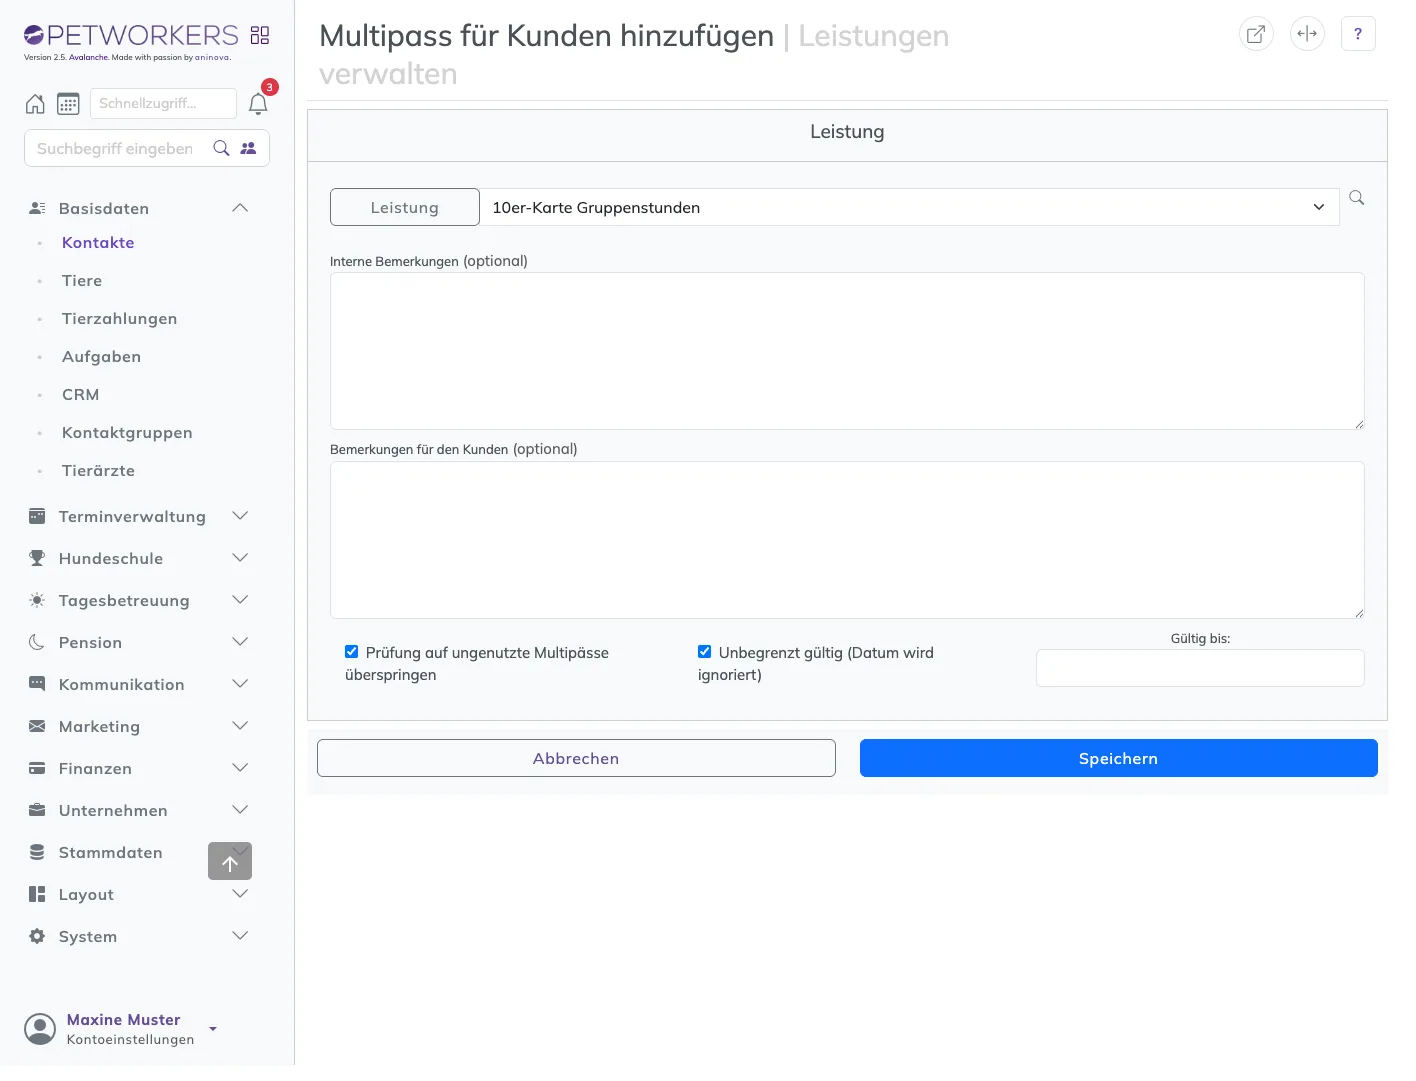
Task: Uncheck Unbegrenzt gültig checkbox
Action: tap(705, 652)
